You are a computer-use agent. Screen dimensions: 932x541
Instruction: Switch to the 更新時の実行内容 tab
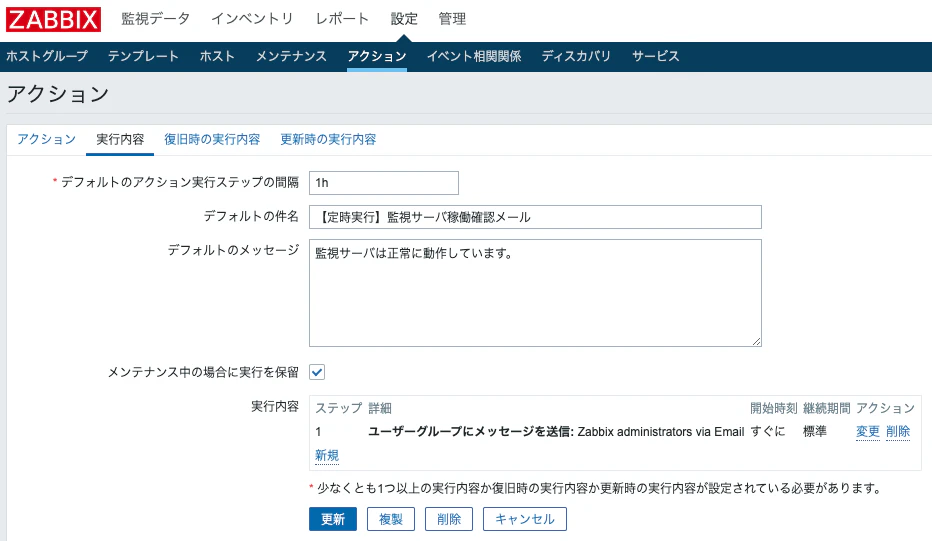(x=328, y=140)
